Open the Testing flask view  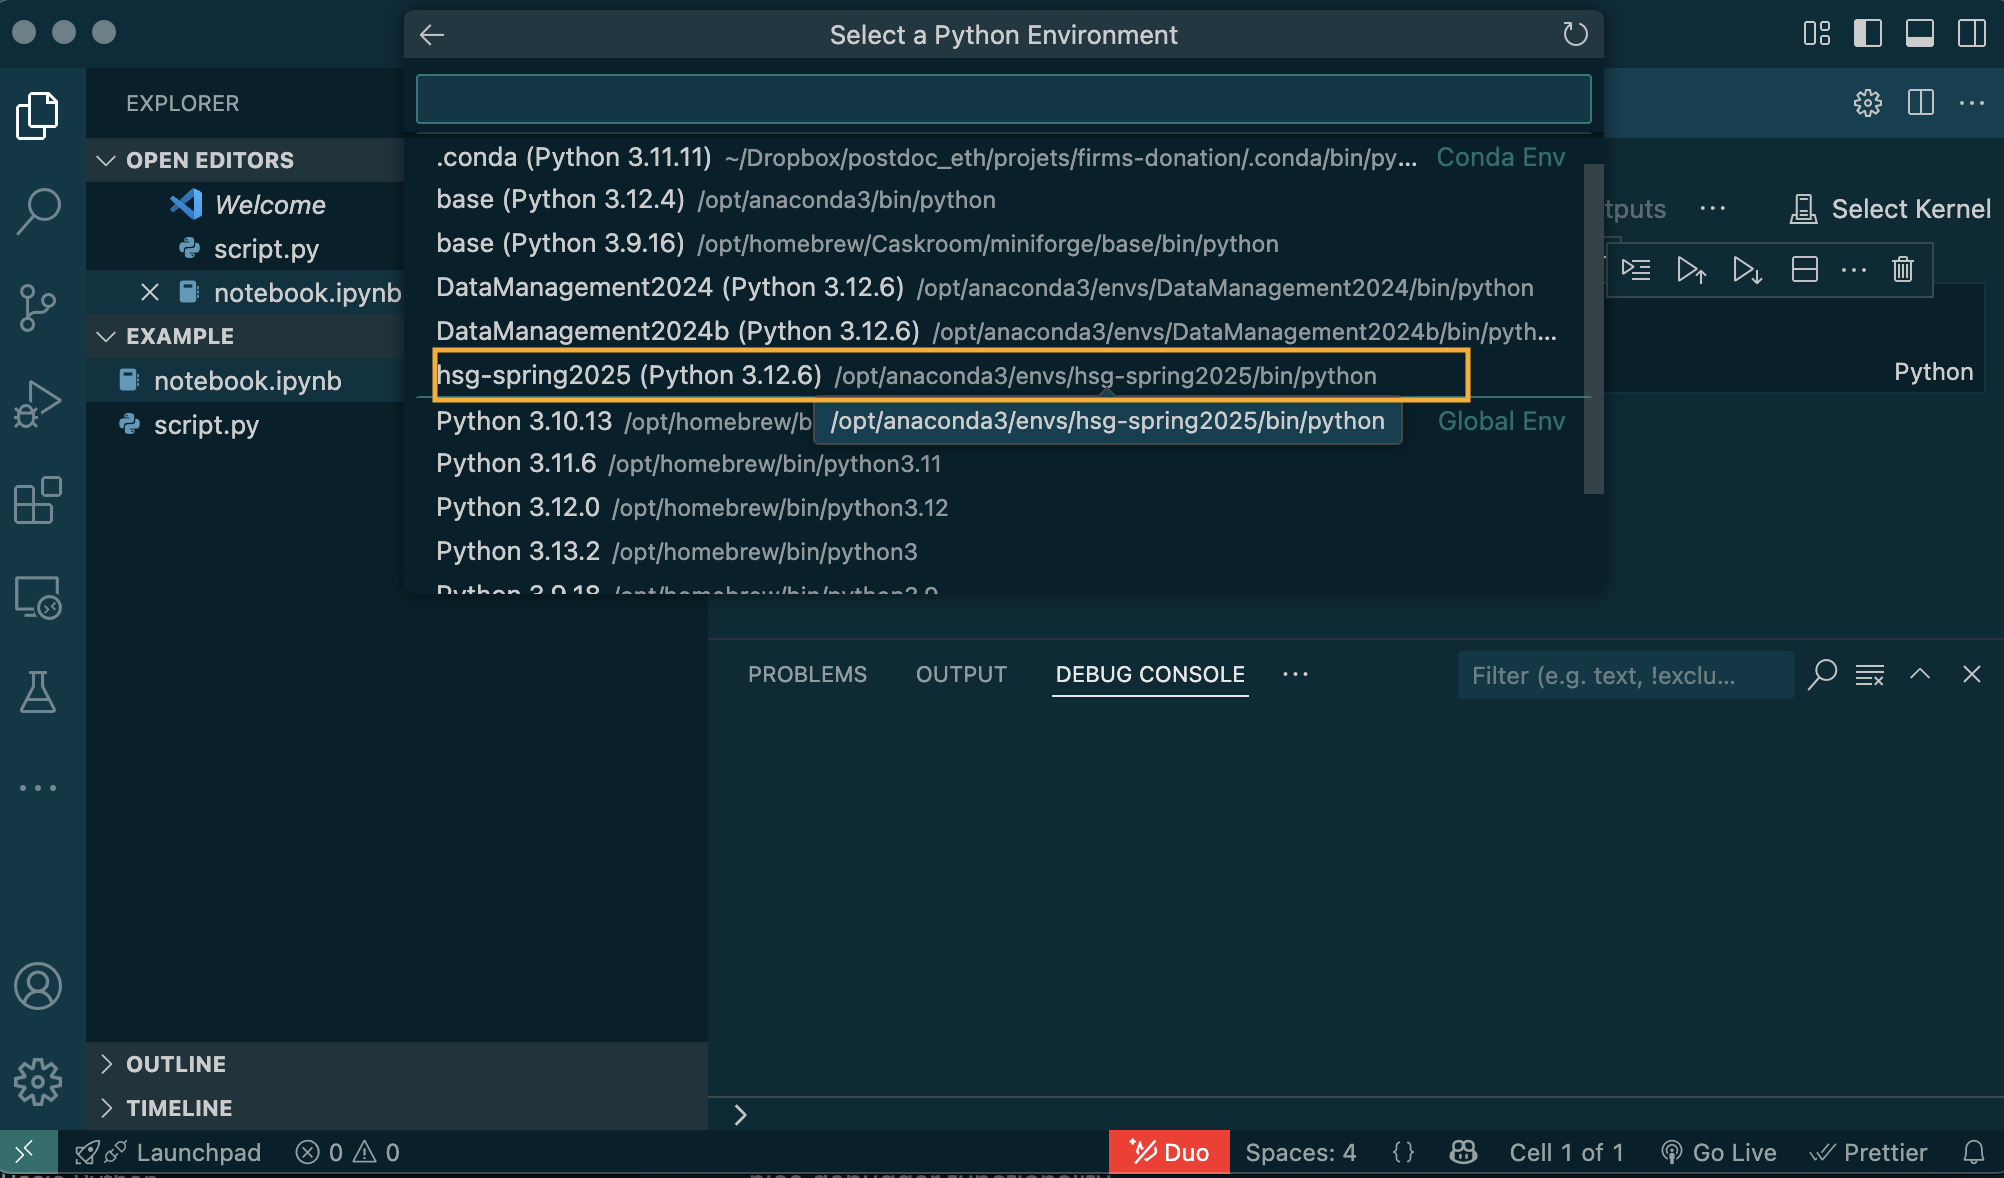[x=38, y=691]
